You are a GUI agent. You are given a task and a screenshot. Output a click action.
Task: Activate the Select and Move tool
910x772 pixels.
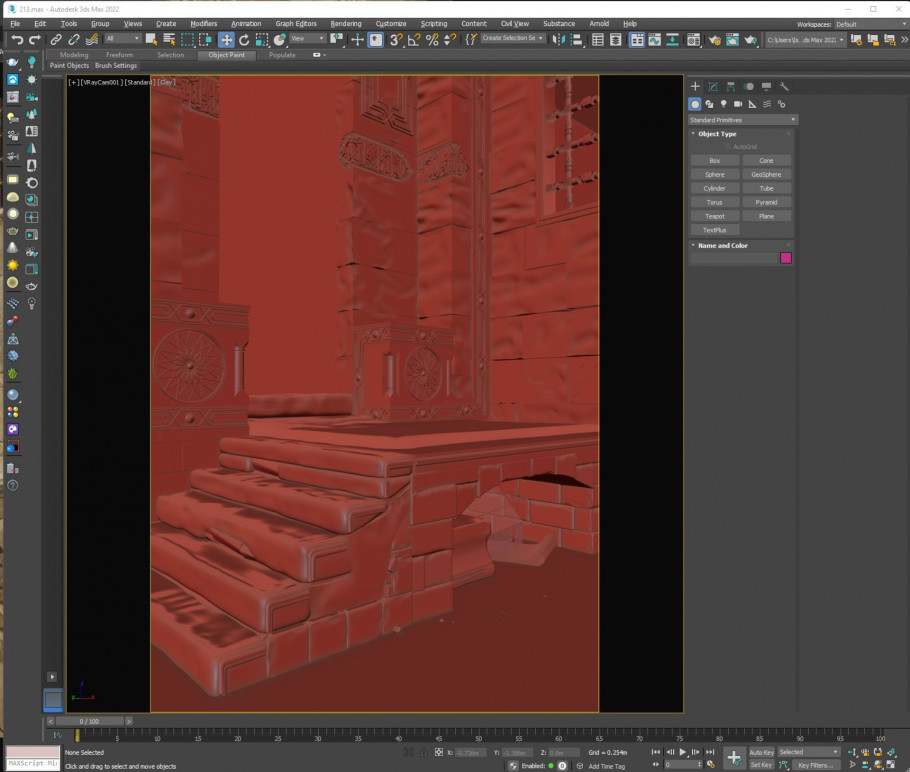pos(226,39)
